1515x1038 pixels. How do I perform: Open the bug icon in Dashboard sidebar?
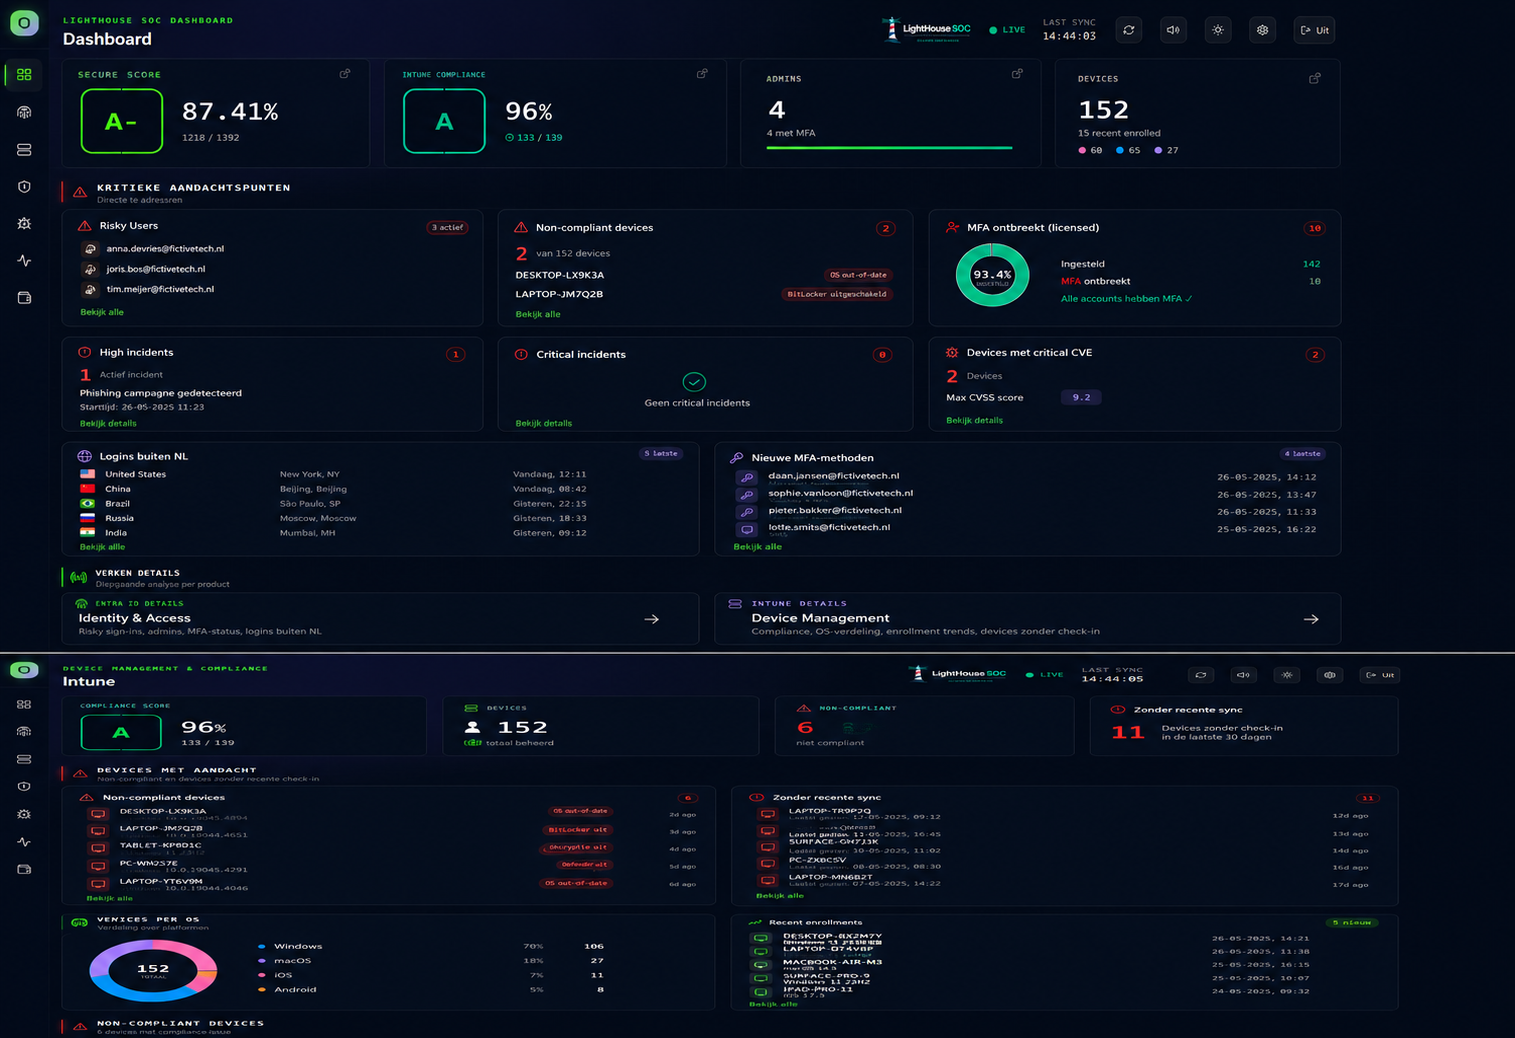click(24, 223)
